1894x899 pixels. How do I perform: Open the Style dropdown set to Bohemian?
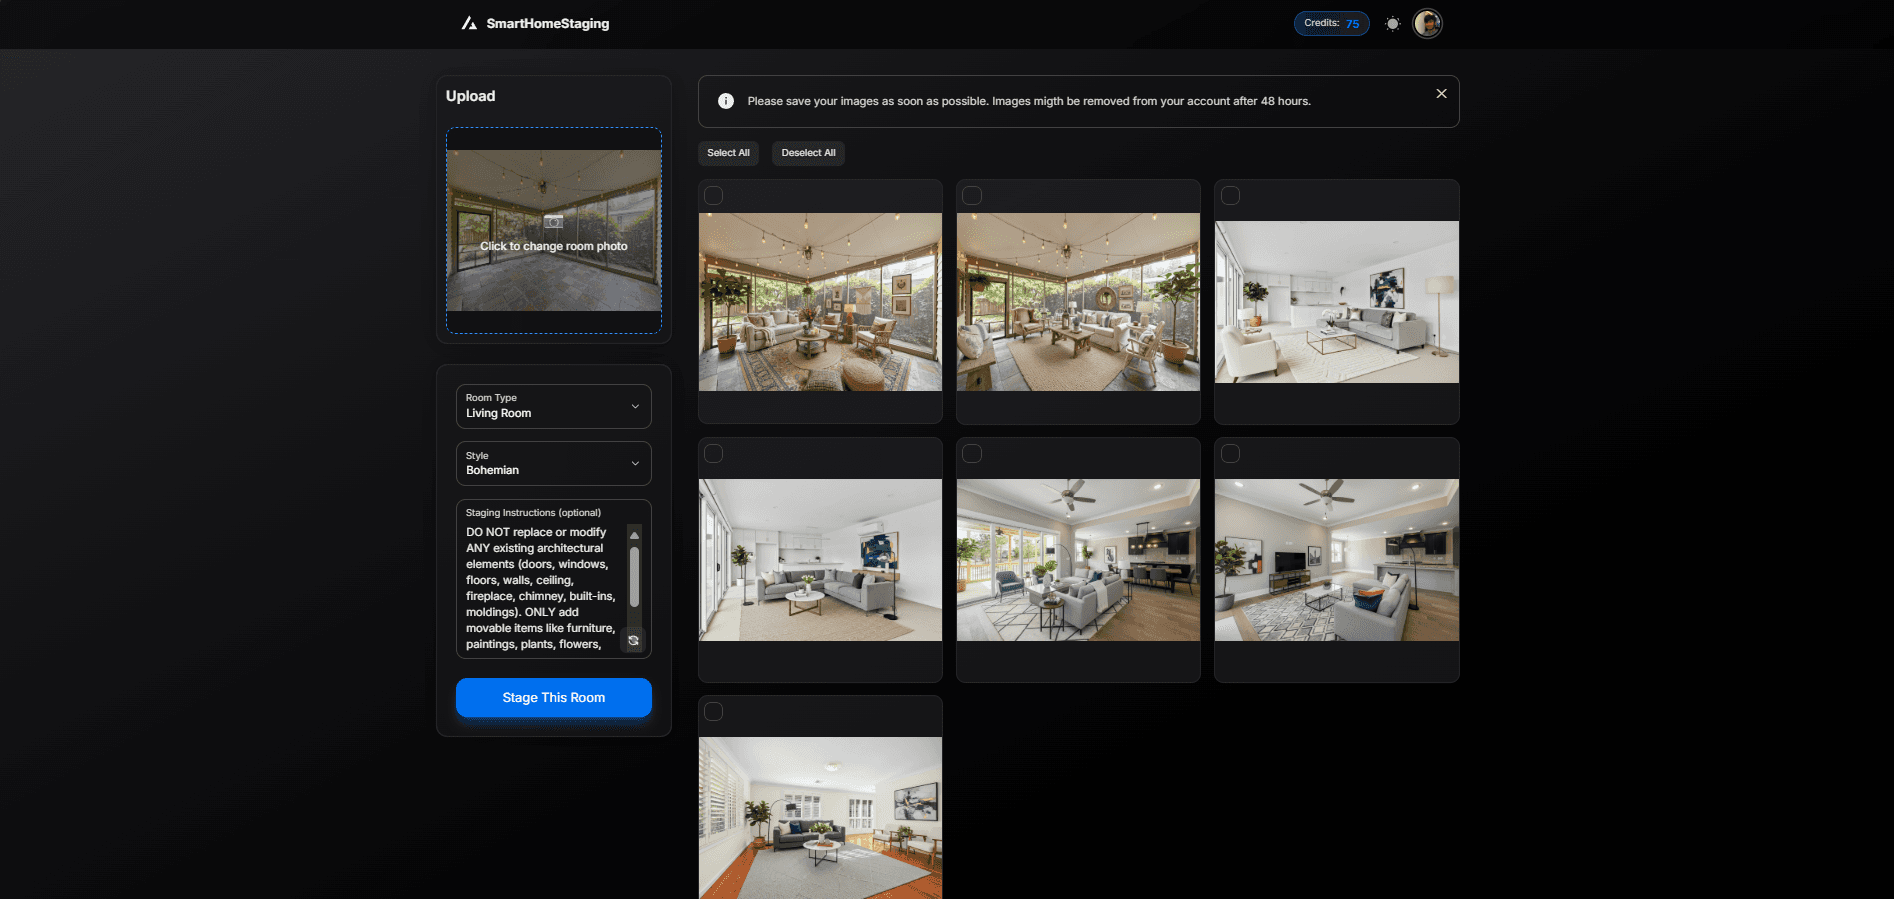point(554,463)
